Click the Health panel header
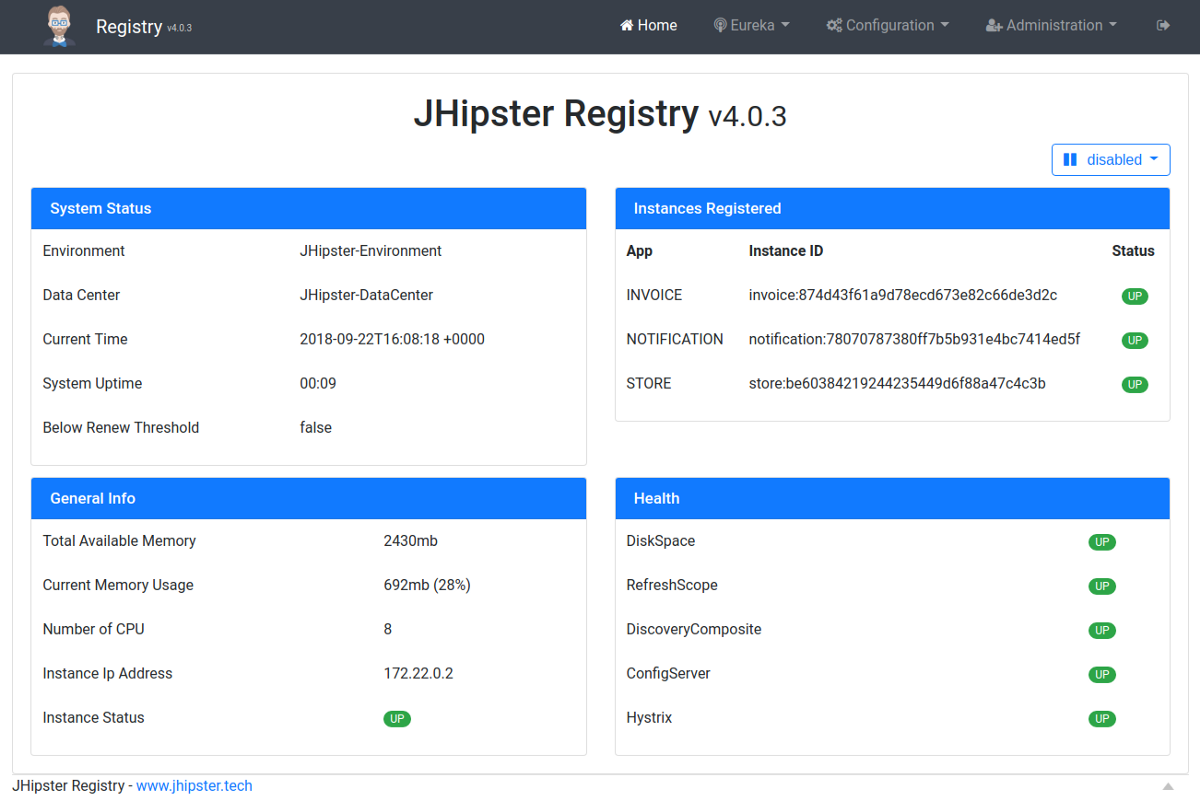The image size is (1200, 800). click(892, 499)
